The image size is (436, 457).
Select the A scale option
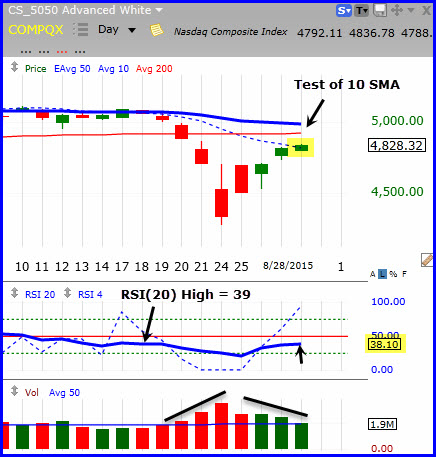coord(373,274)
